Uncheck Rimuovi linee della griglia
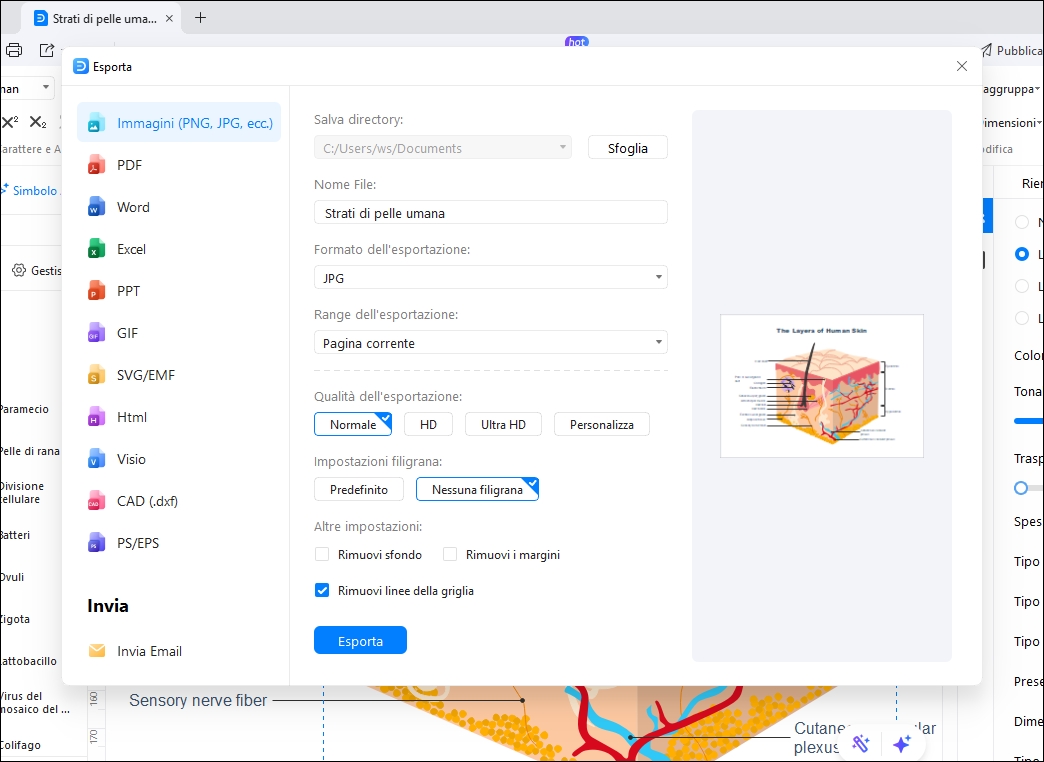This screenshot has width=1044, height=762. tap(322, 590)
